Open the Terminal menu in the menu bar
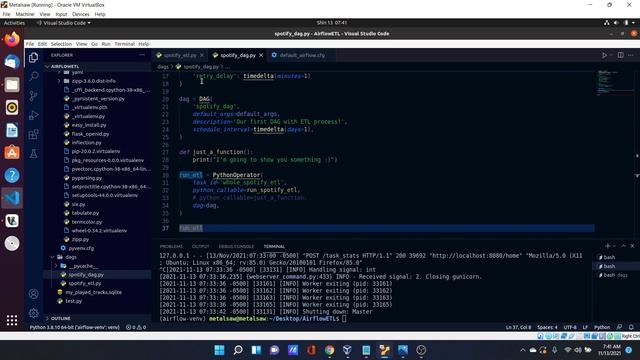 pos(124,44)
